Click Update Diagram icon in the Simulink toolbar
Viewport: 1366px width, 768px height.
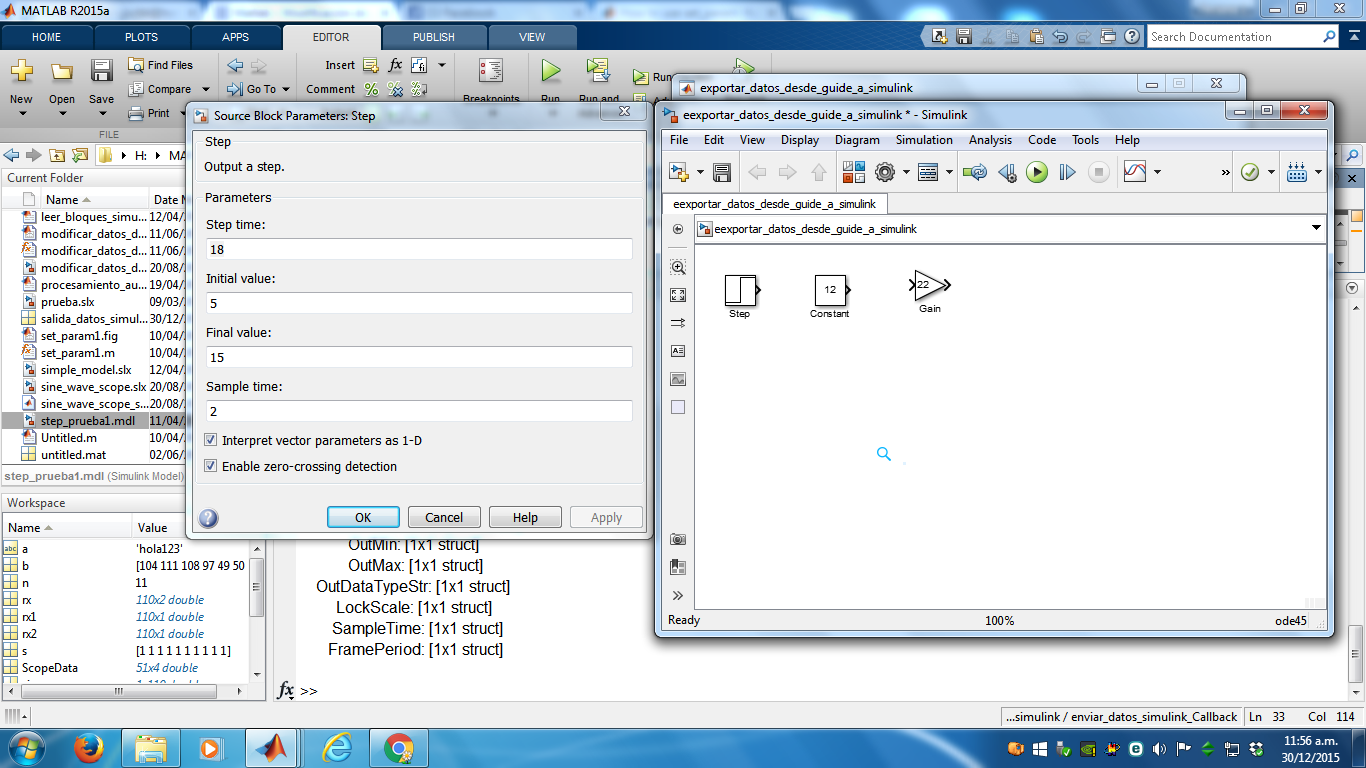pyautogui.click(x=974, y=172)
